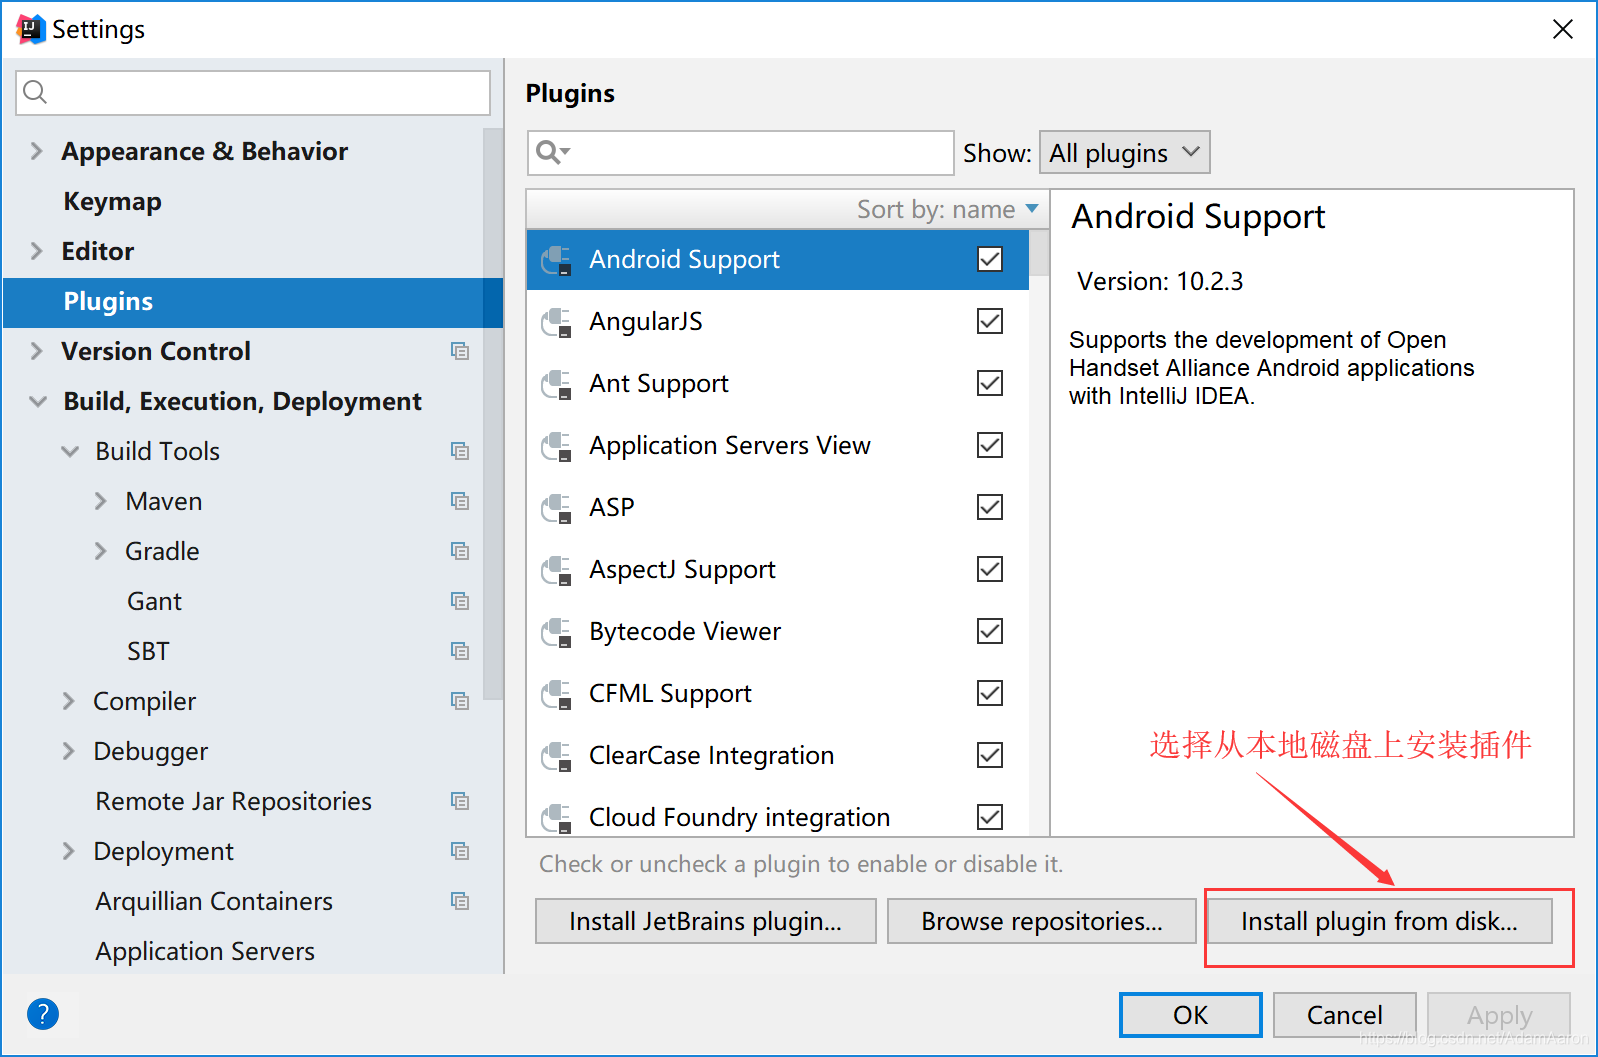
Task: Click the project-level icon beside Maven
Action: coord(460,501)
